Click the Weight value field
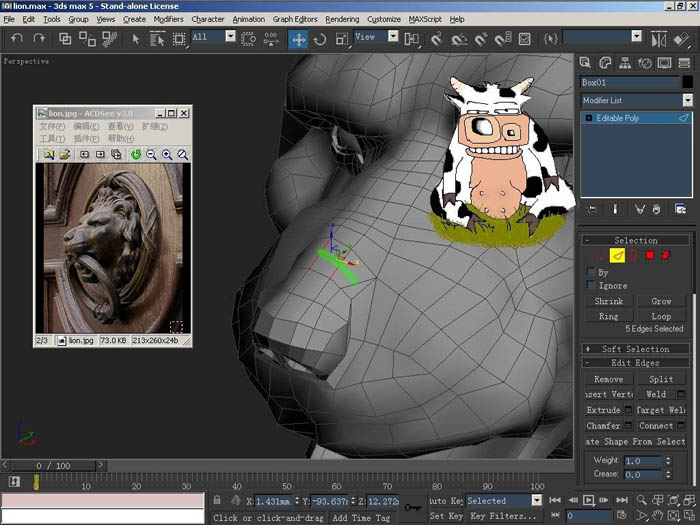 642,460
